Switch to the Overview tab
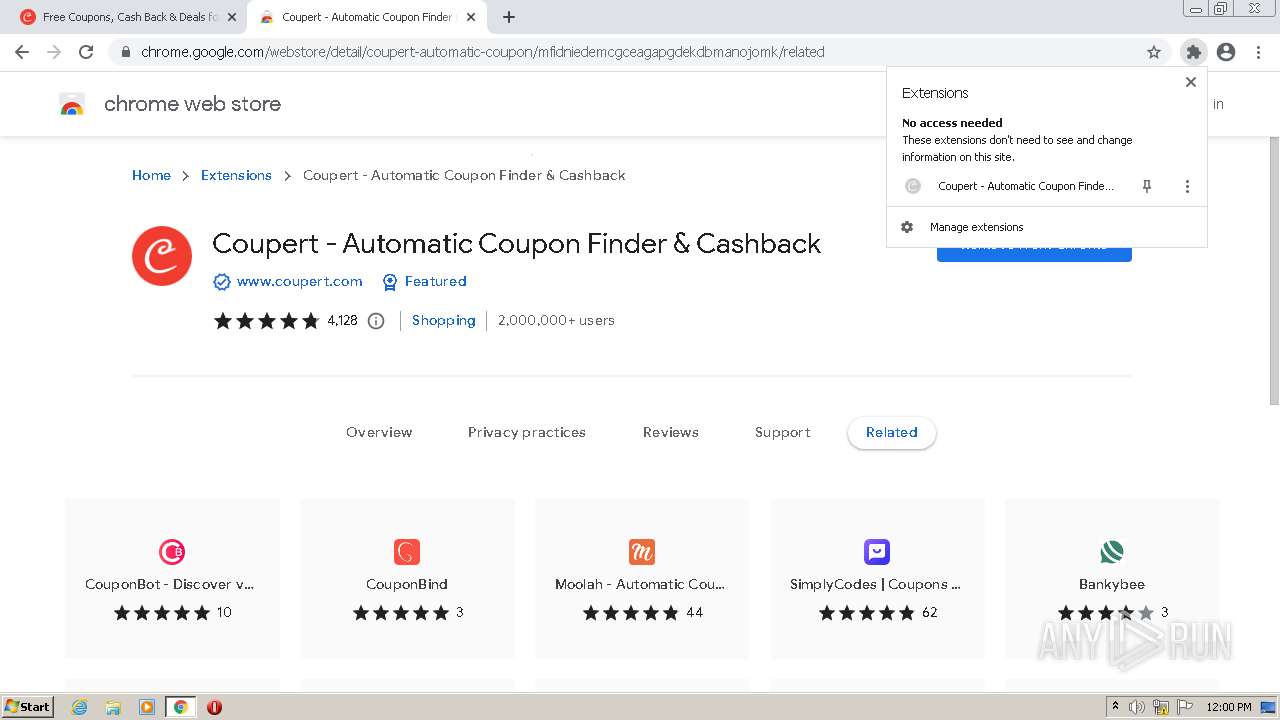 [x=379, y=433]
